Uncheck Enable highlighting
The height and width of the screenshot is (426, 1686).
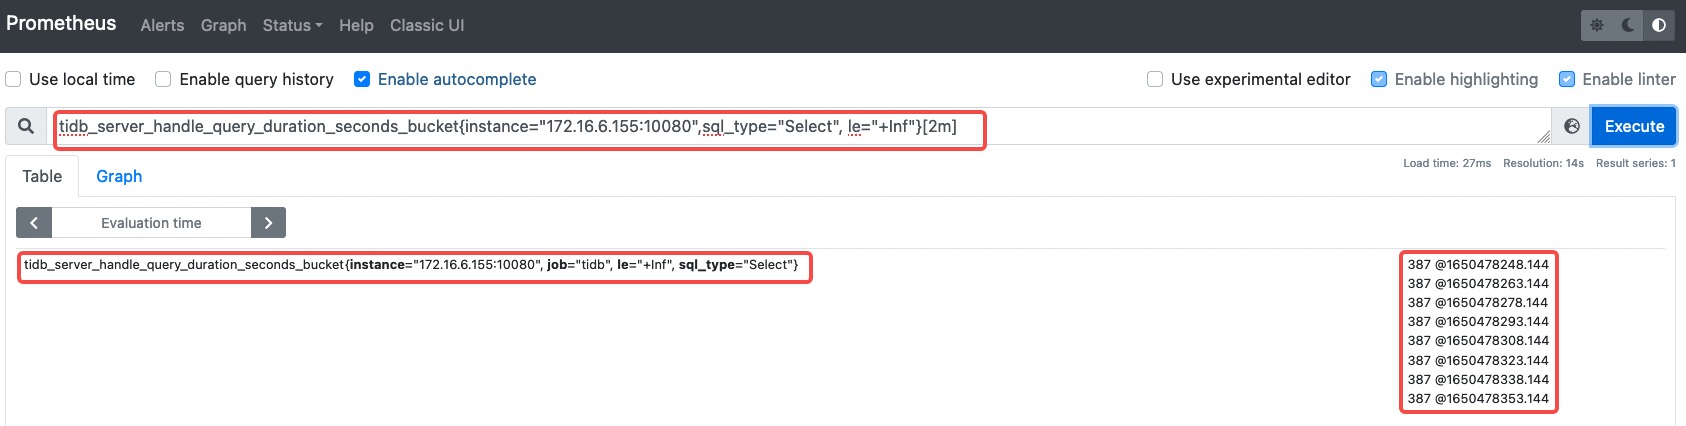pos(1379,79)
